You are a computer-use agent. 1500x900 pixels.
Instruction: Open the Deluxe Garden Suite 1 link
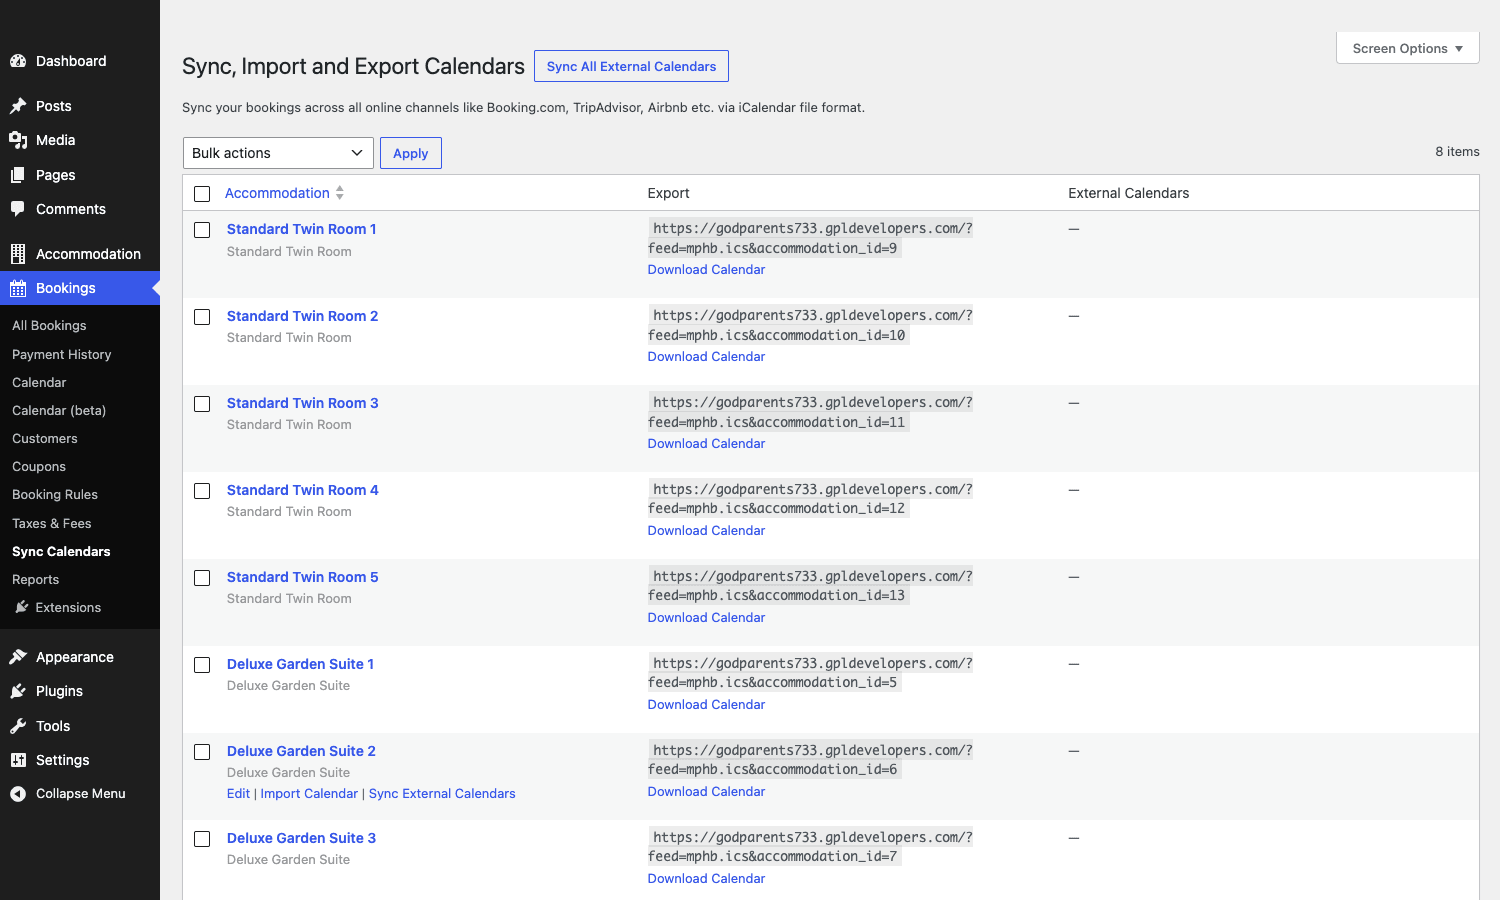301,664
